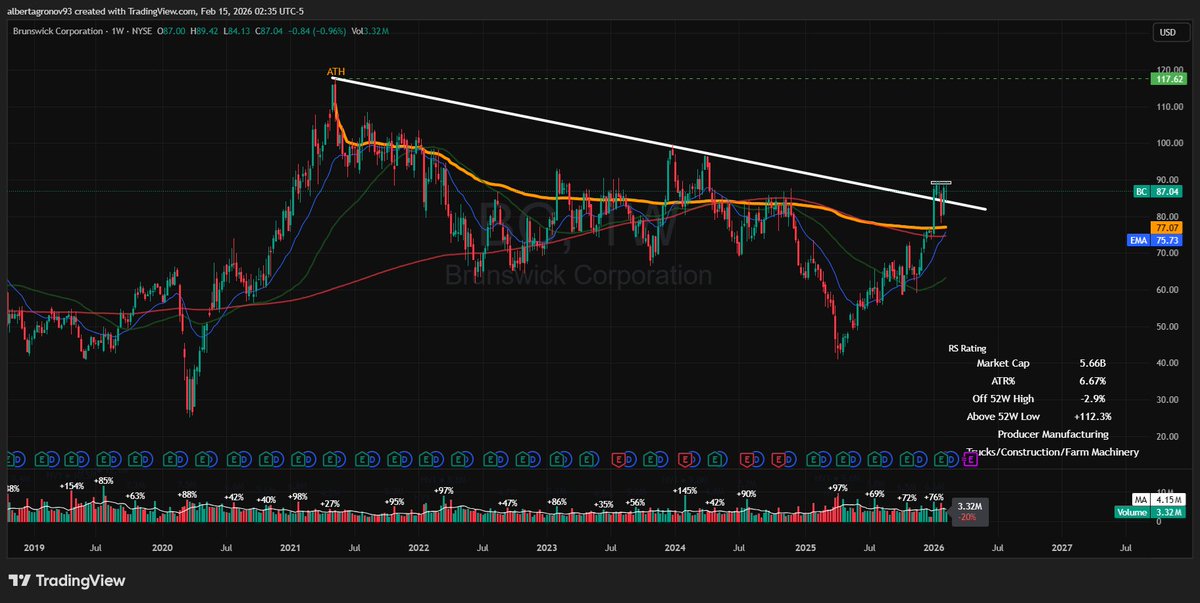Click the green Volume 3.32M label
The width and height of the screenshot is (1200, 603).
(1149, 513)
